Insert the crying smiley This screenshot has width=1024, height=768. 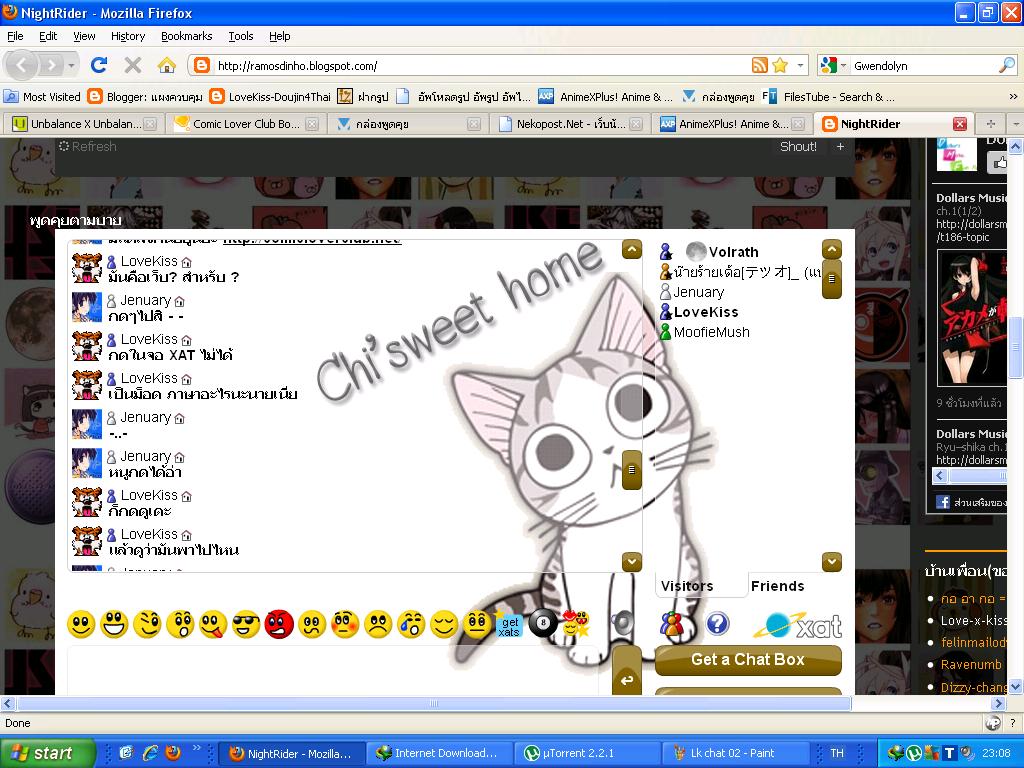click(x=411, y=624)
